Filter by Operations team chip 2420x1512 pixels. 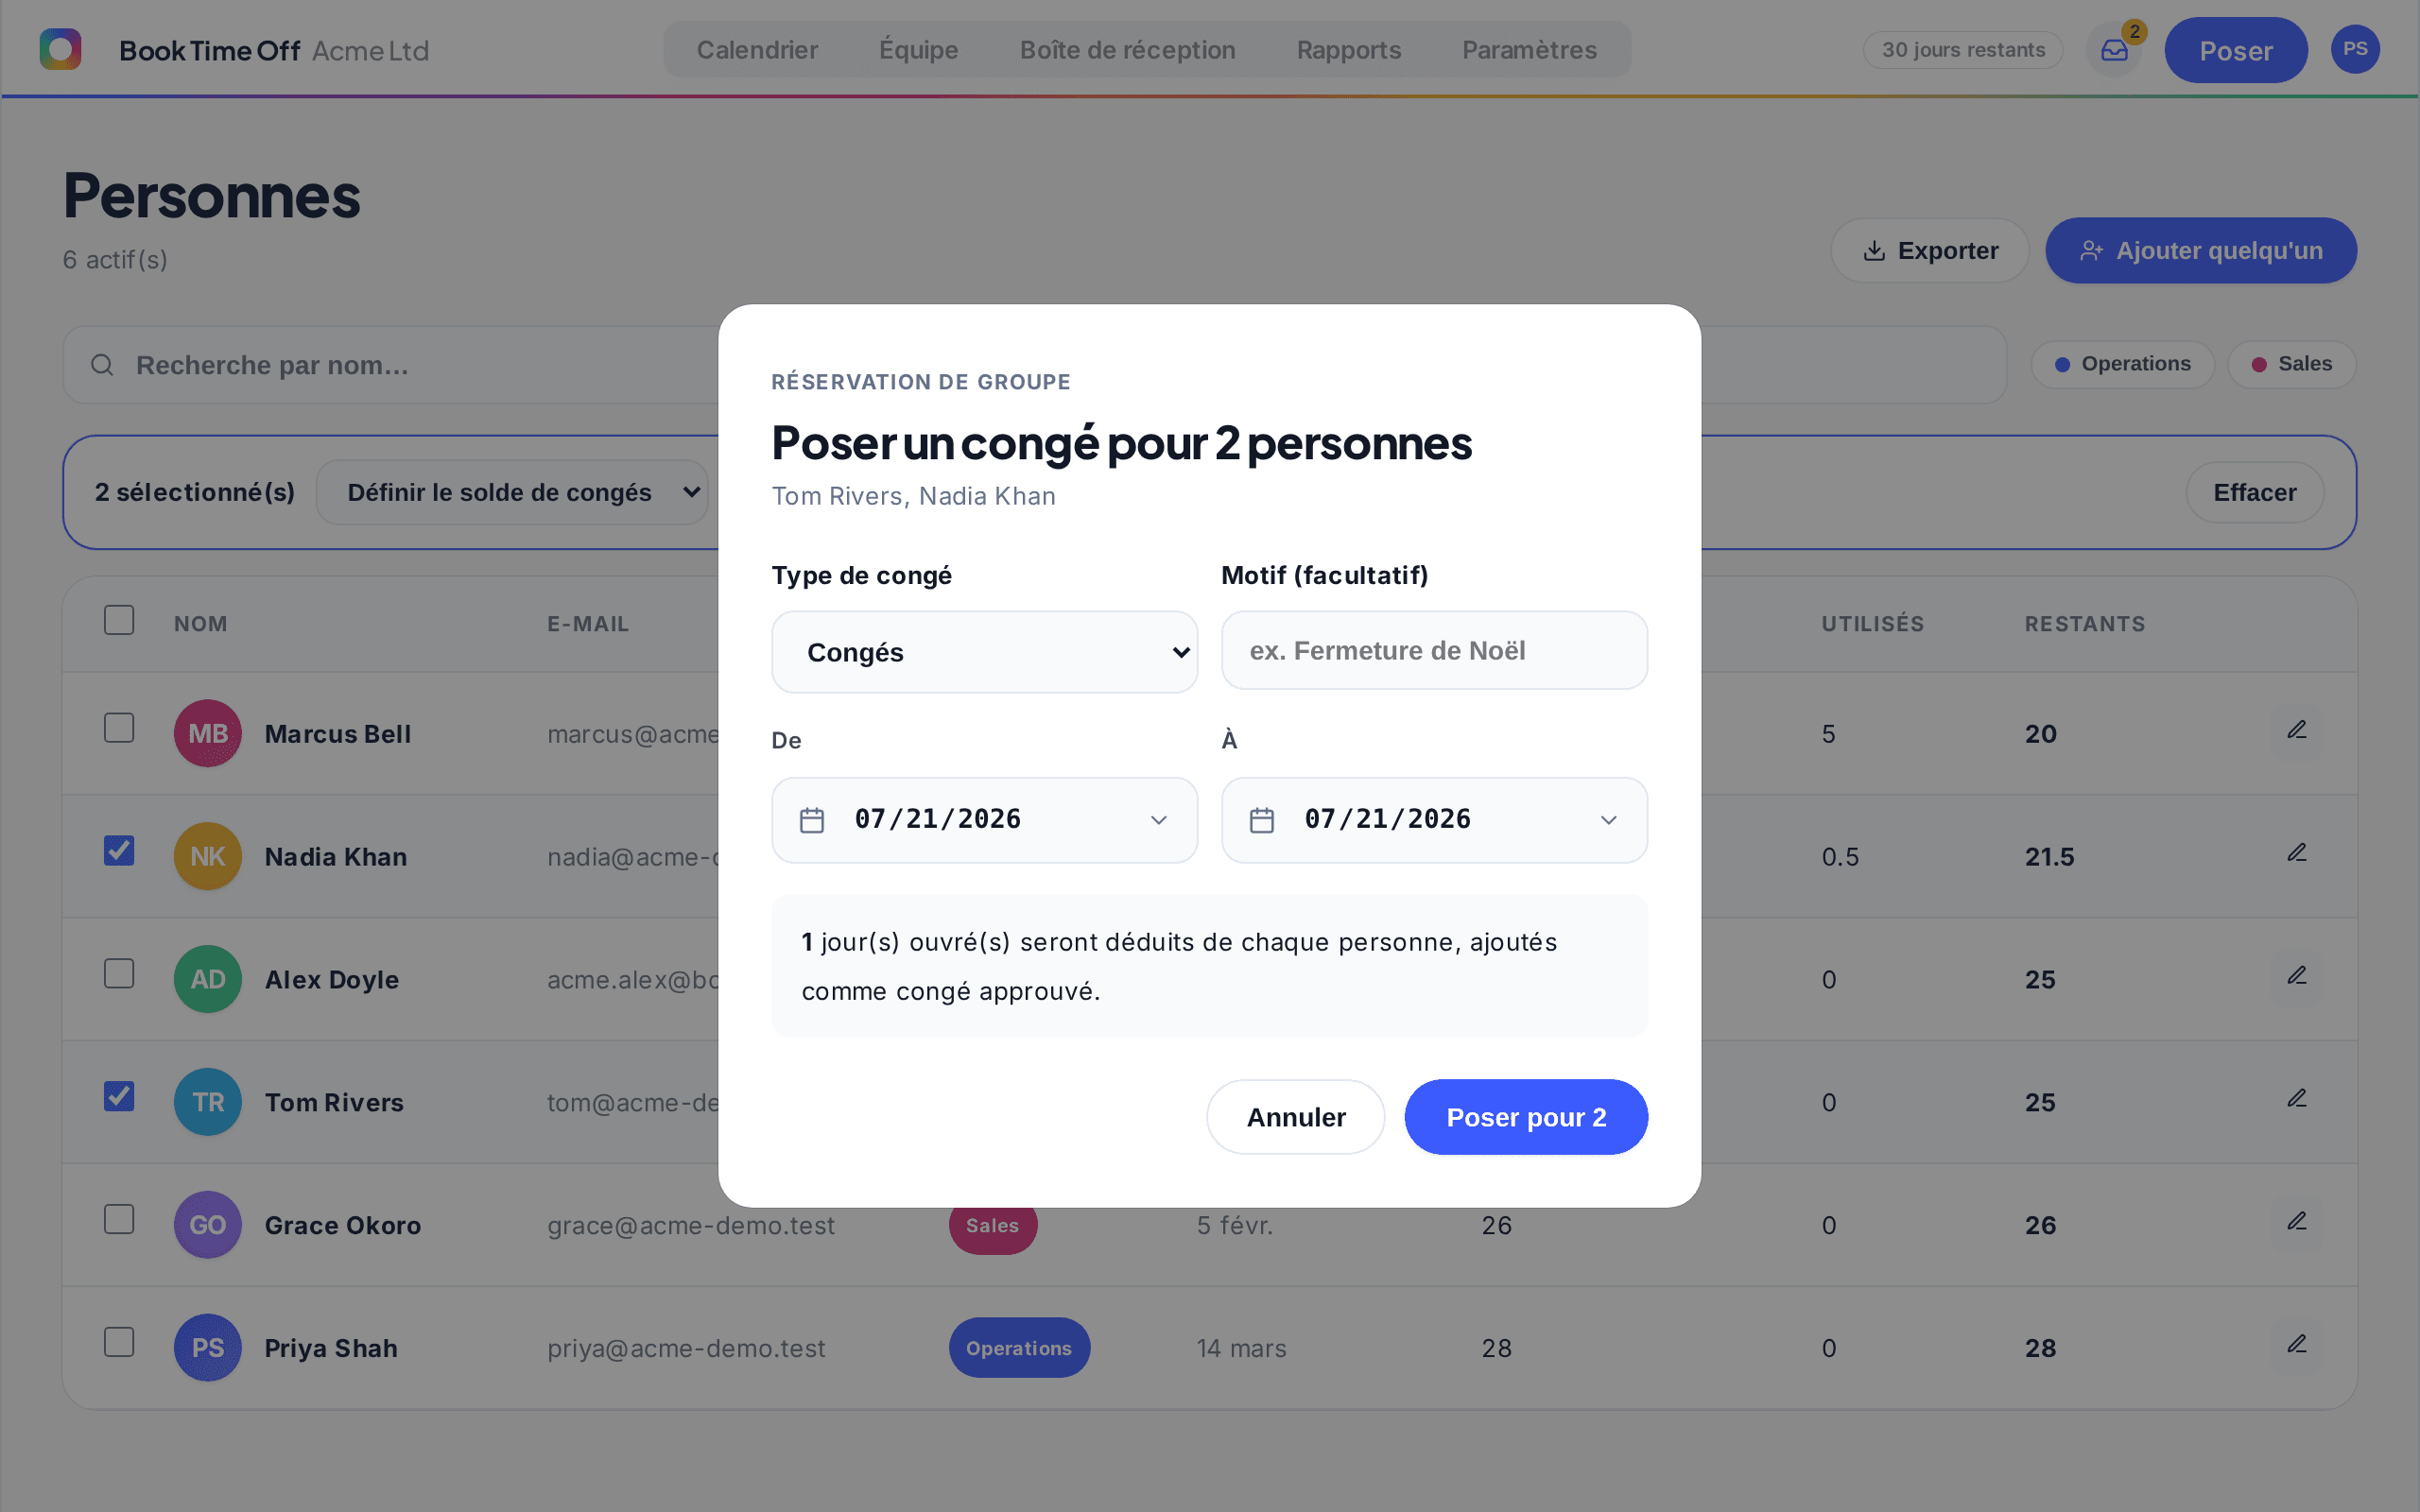pyautogui.click(x=2122, y=364)
